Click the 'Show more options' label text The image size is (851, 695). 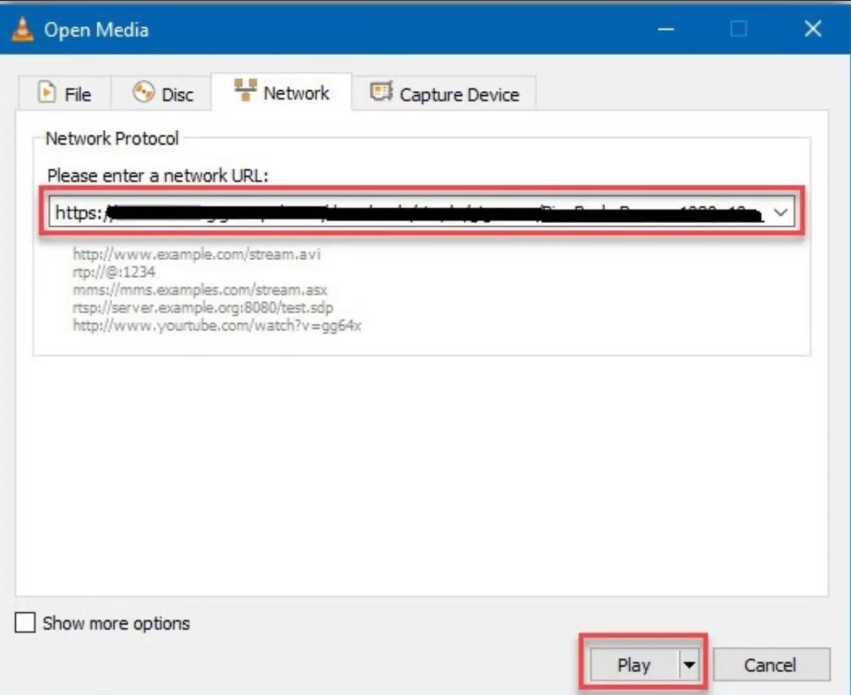click(x=116, y=623)
